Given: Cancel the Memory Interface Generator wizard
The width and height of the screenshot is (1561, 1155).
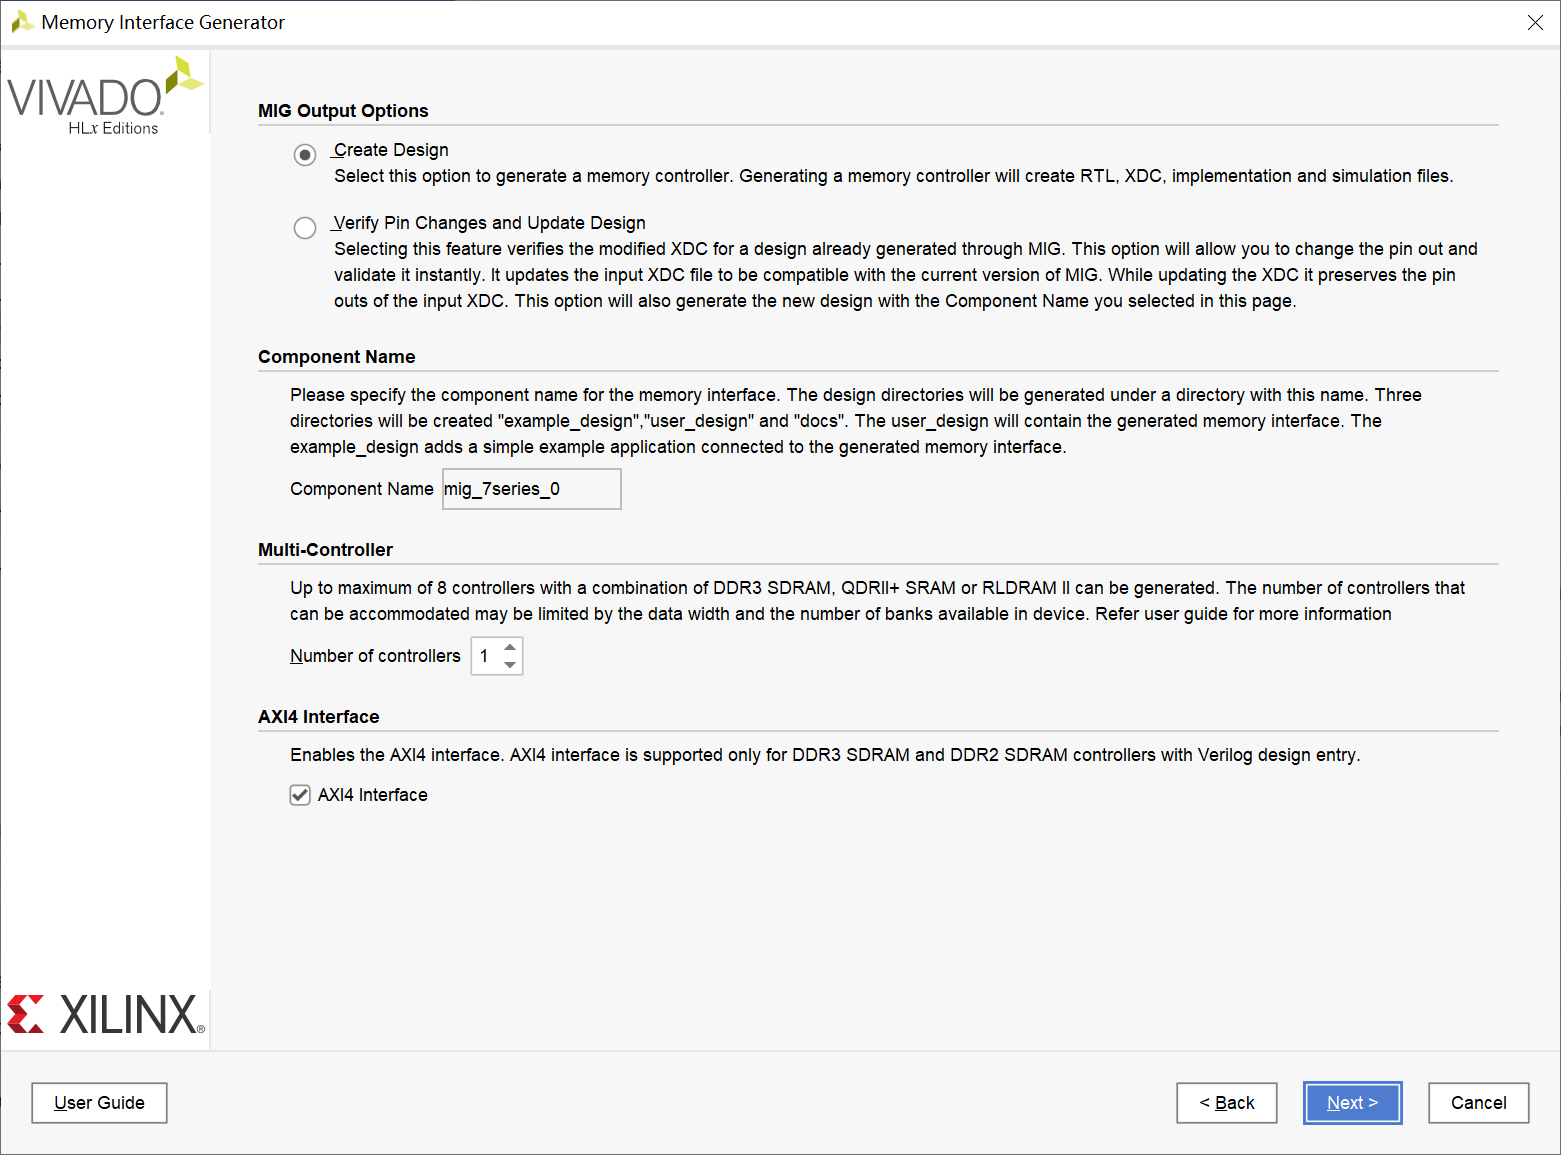Looking at the screenshot, I should 1479,1103.
